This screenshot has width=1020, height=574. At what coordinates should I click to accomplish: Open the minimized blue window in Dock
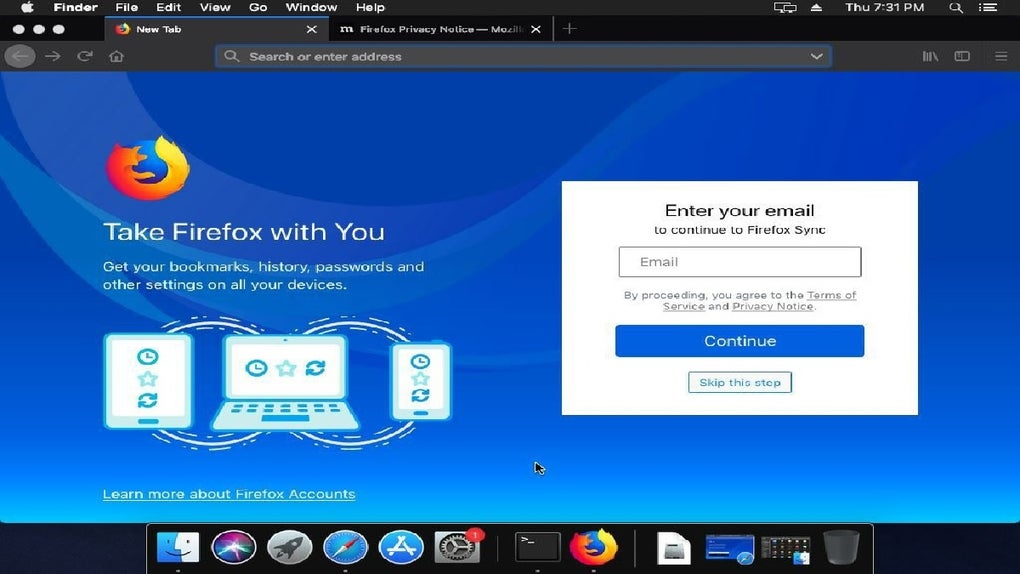(730, 549)
